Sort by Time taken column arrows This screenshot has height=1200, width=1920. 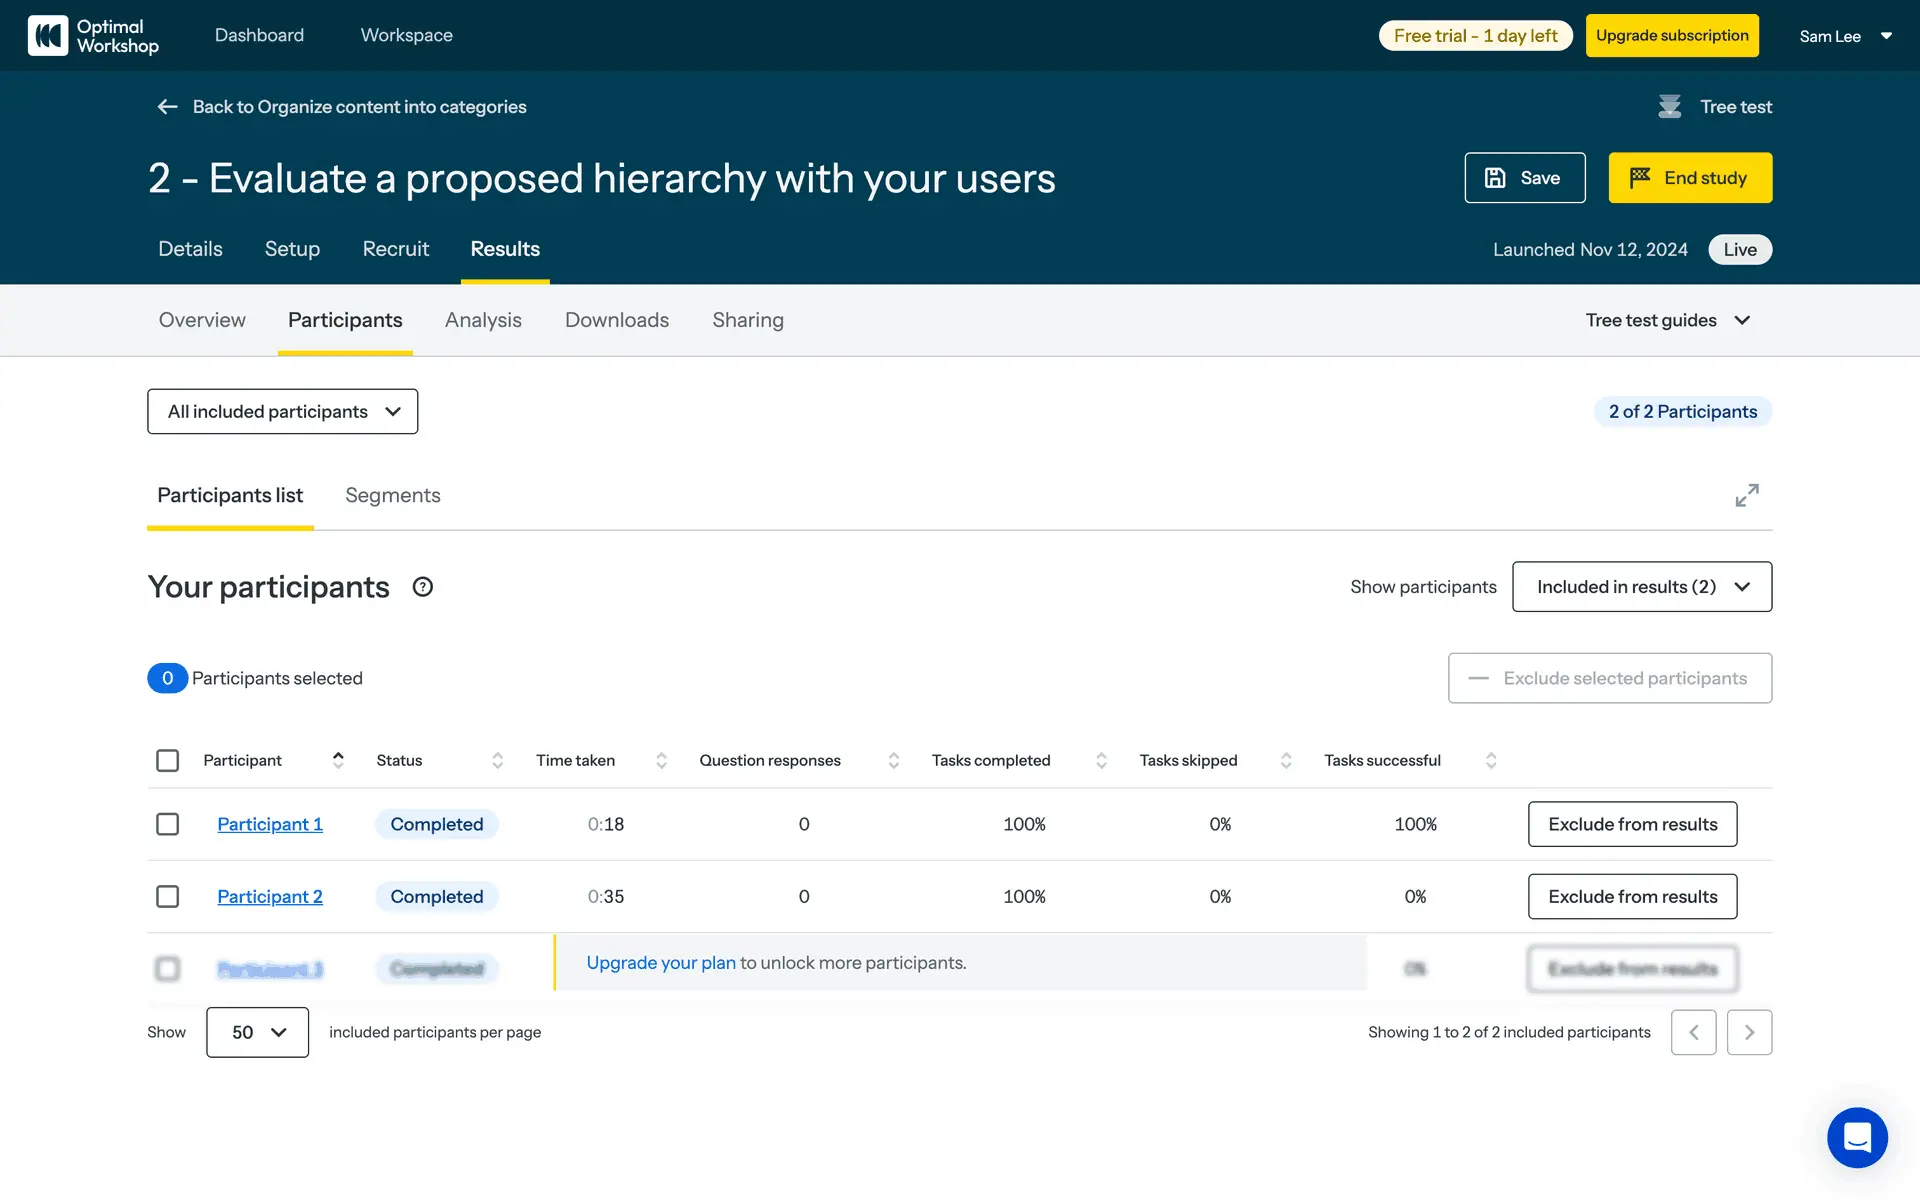tap(661, 760)
